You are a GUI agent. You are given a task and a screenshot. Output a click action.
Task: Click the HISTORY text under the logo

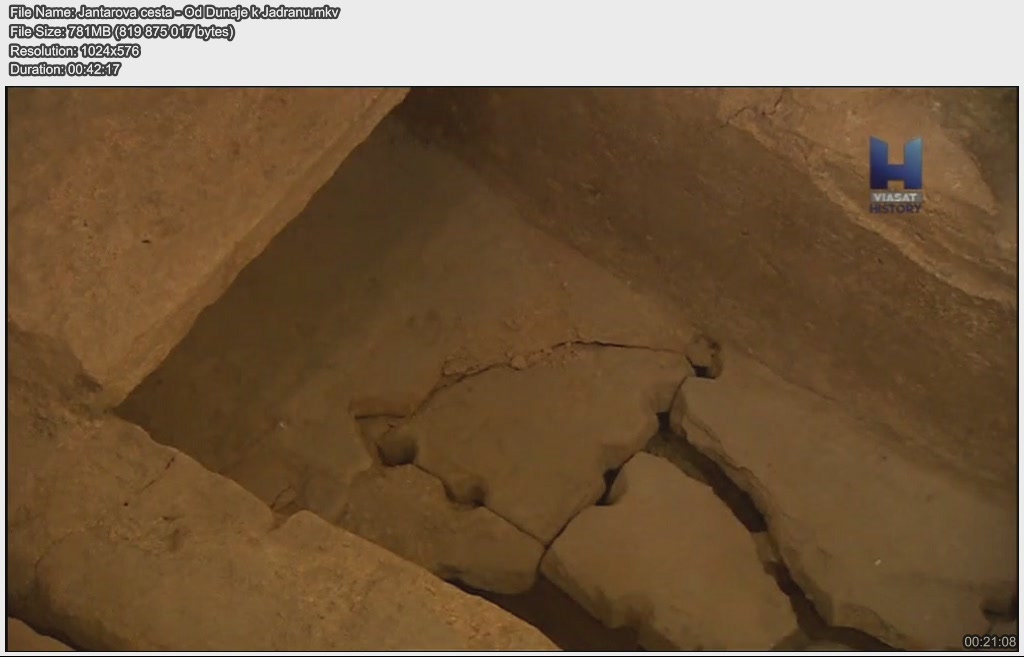pos(894,208)
